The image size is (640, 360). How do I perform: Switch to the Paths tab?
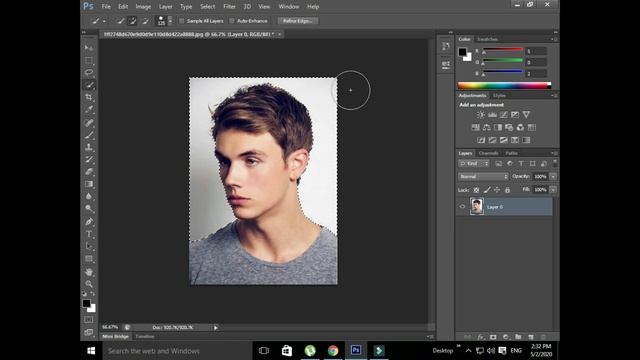click(x=511, y=153)
